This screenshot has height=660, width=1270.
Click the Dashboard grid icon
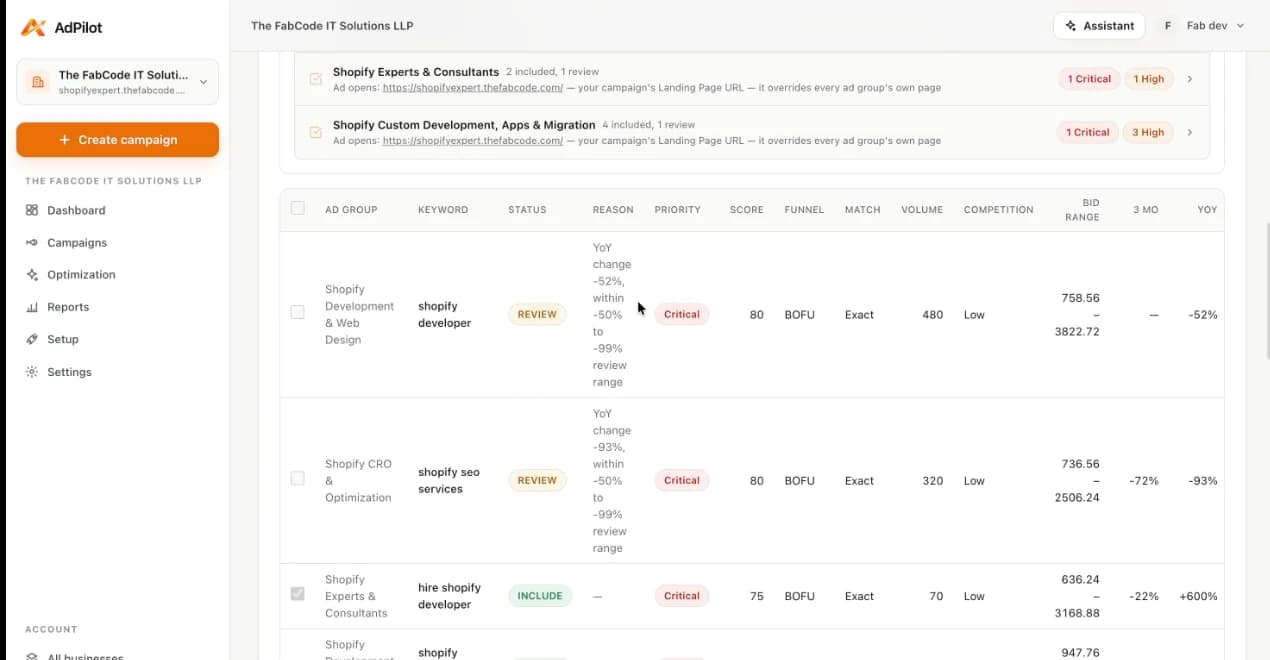(x=32, y=210)
